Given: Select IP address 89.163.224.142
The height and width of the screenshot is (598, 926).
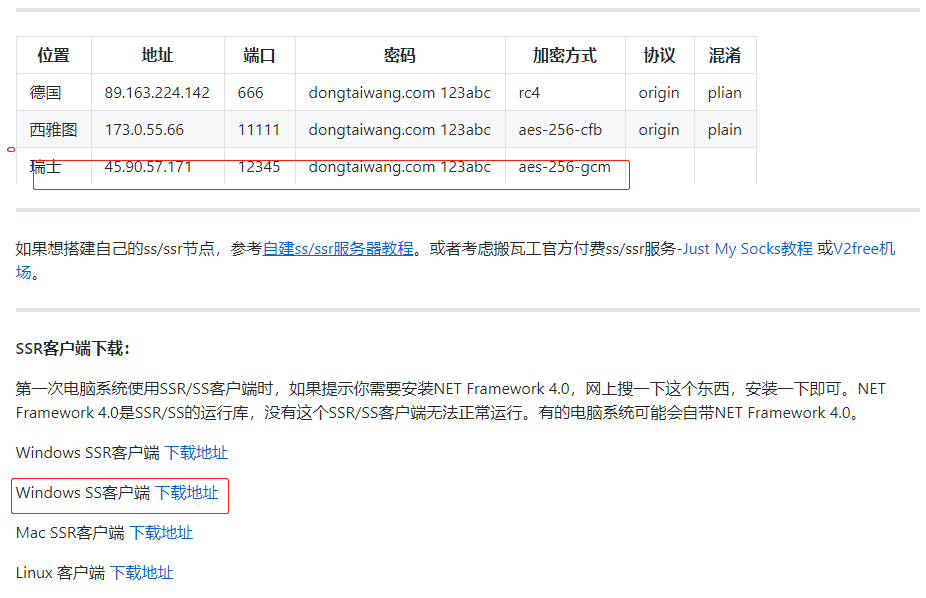Looking at the screenshot, I should [157, 93].
